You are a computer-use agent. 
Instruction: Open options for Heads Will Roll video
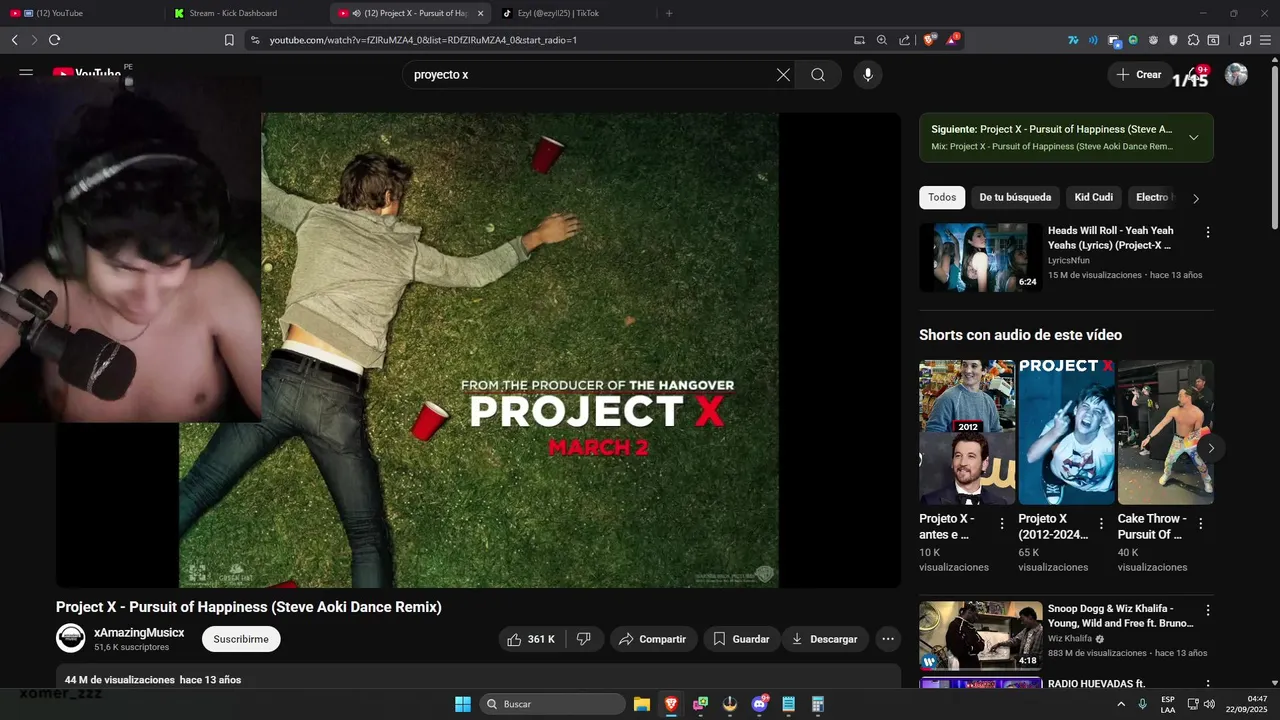pyautogui.click(x=1207, y=232)
